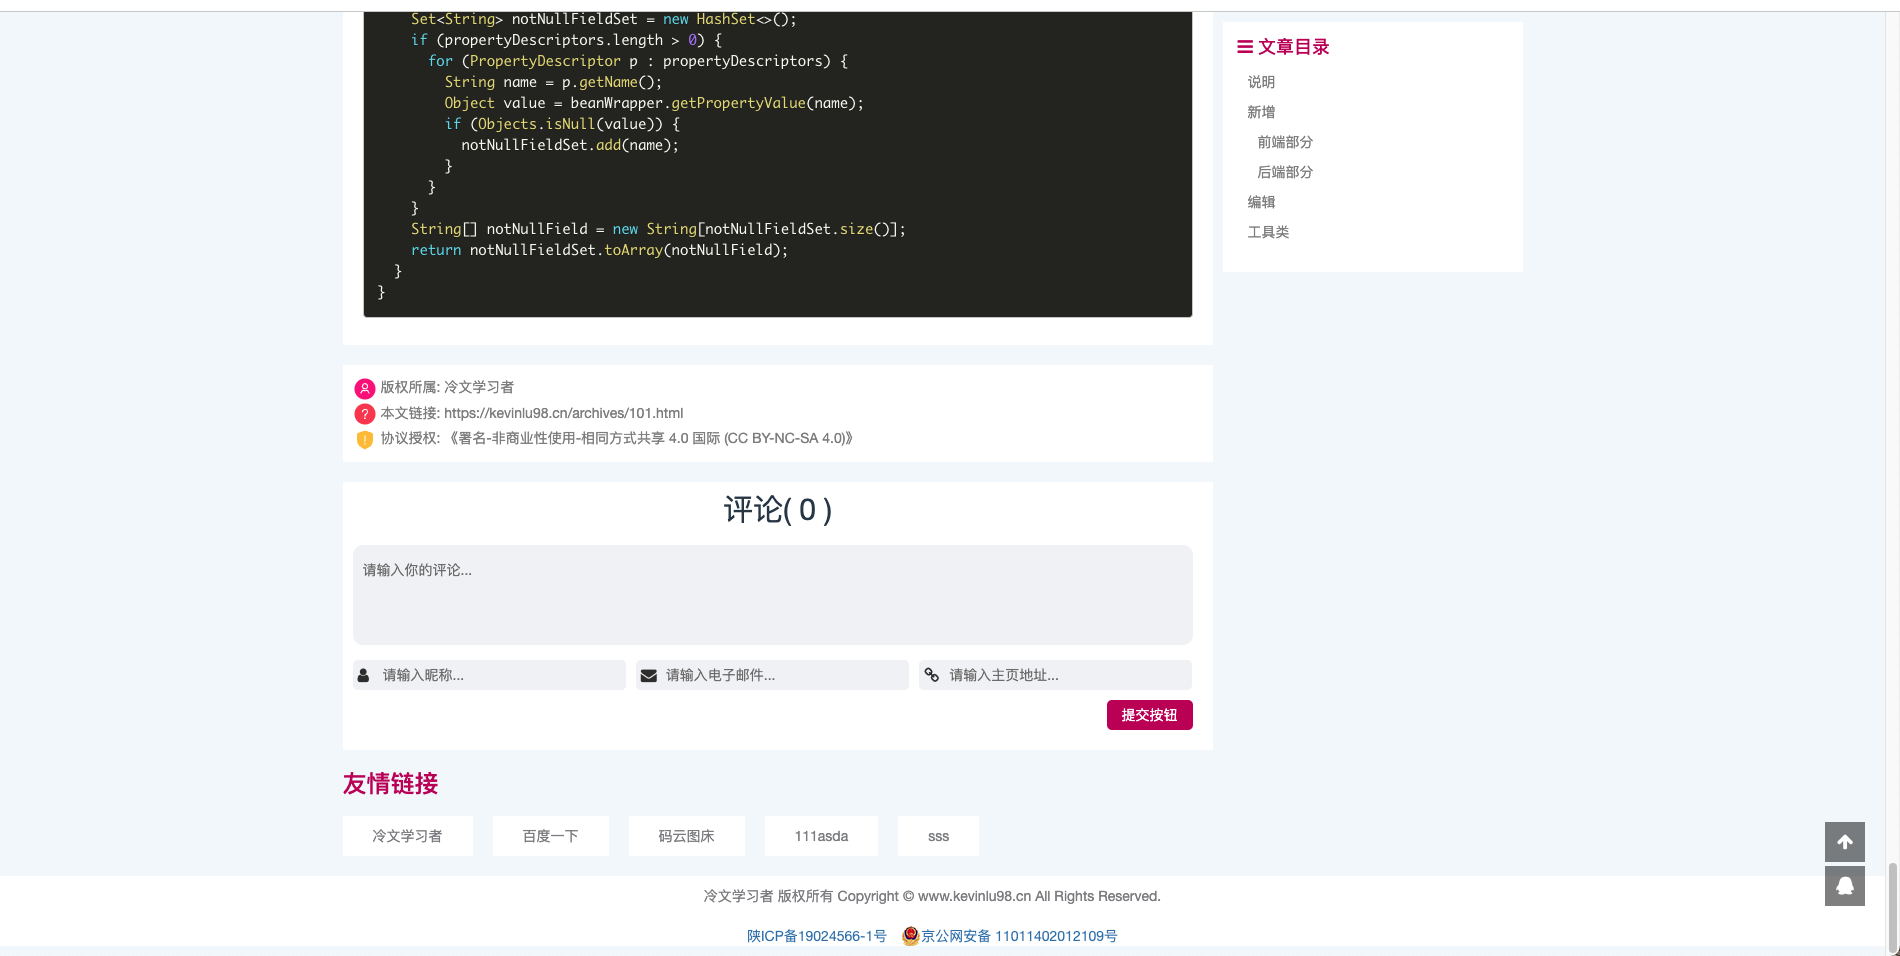The image size is (1900, 956).
Task: Click the yellow shield icon next to 协议授权
Action: (x=365, y=439)
